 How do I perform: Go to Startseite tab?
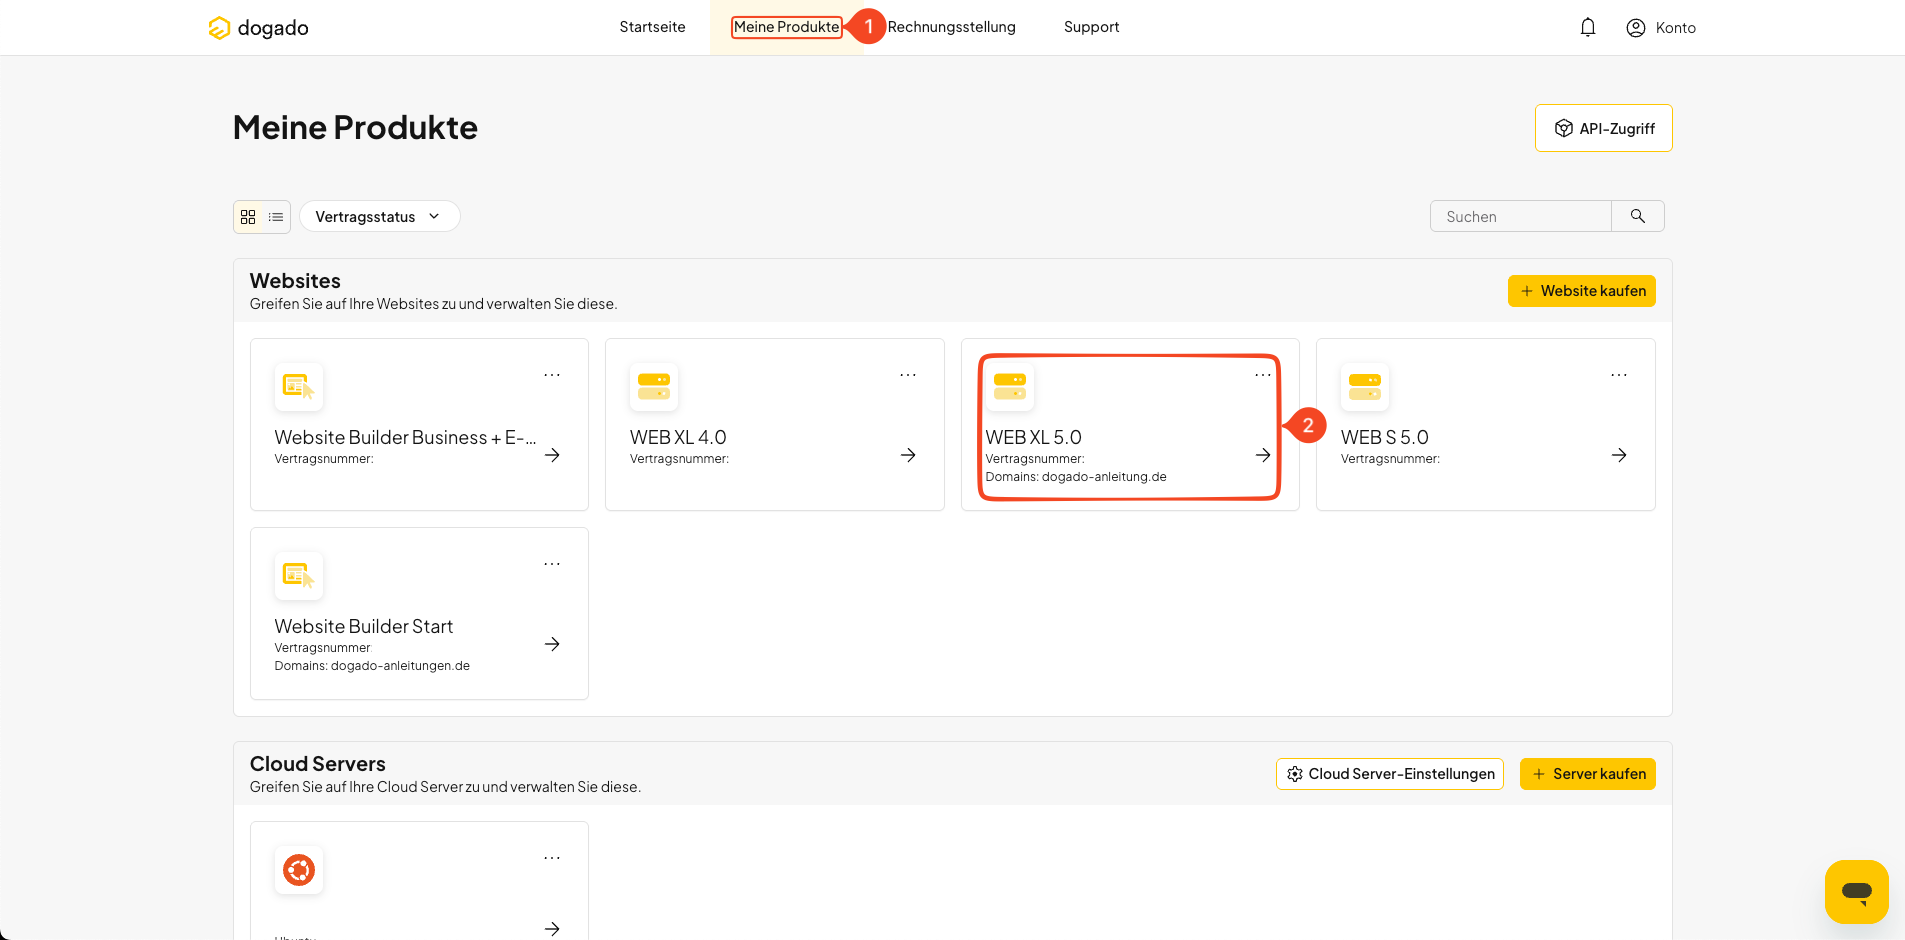tap(652, 27)
